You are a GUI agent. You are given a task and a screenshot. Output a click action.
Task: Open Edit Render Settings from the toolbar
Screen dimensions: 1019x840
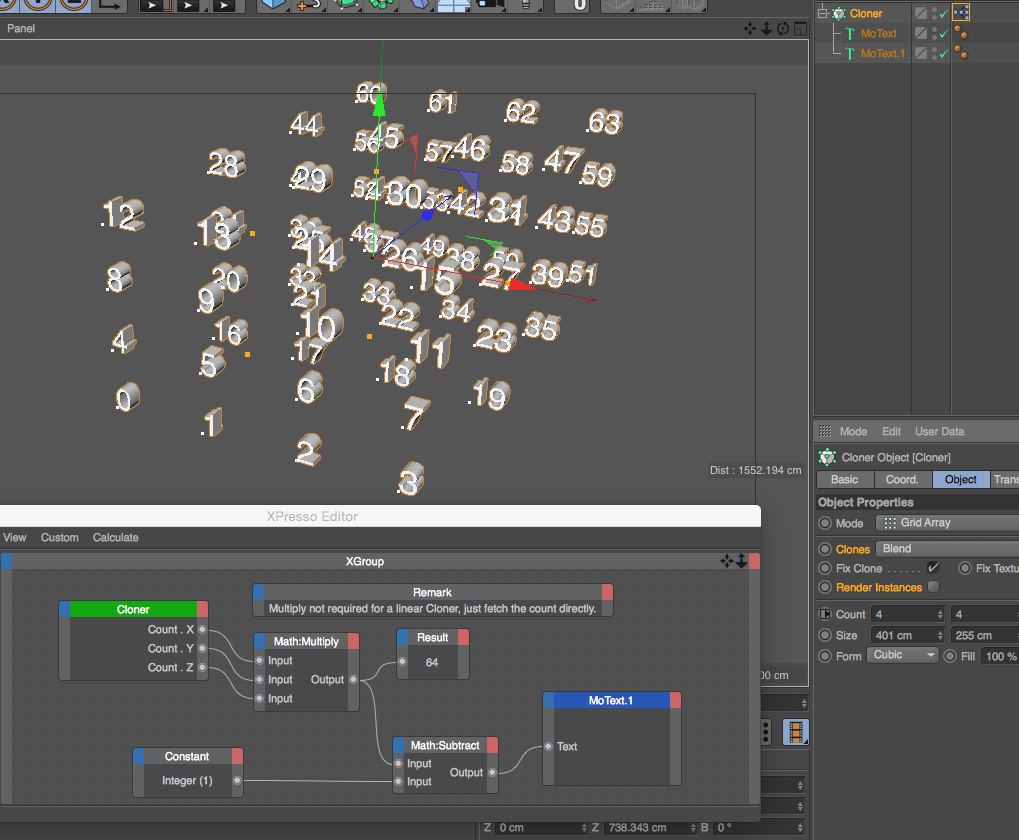222,6
